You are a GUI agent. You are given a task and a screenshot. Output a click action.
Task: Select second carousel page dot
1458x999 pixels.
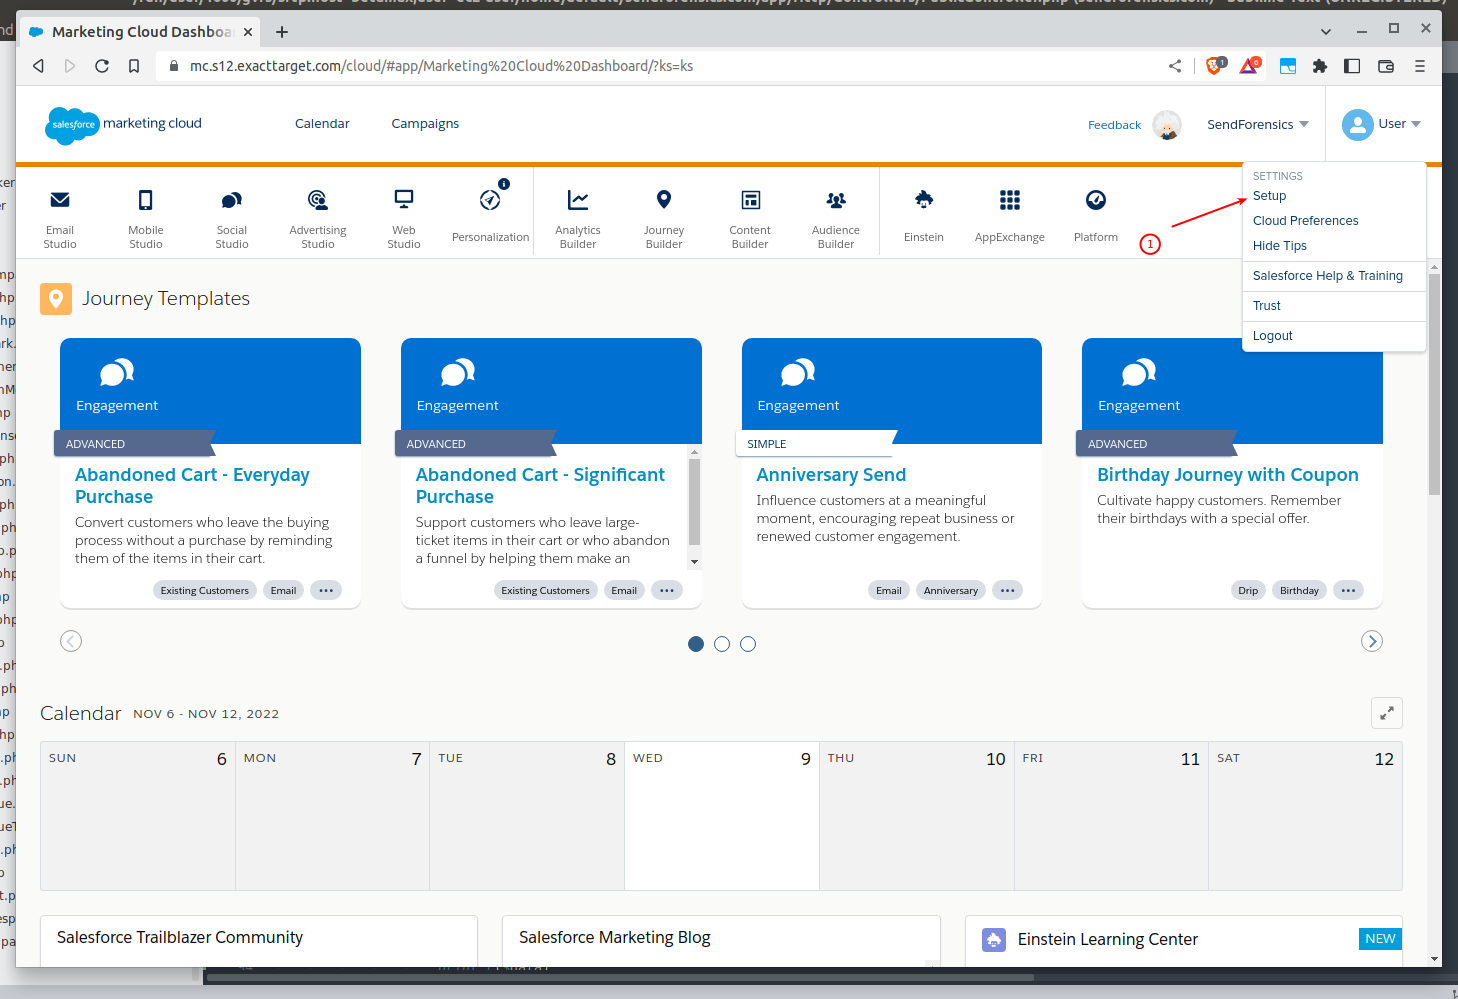click(x=722, y=644)
